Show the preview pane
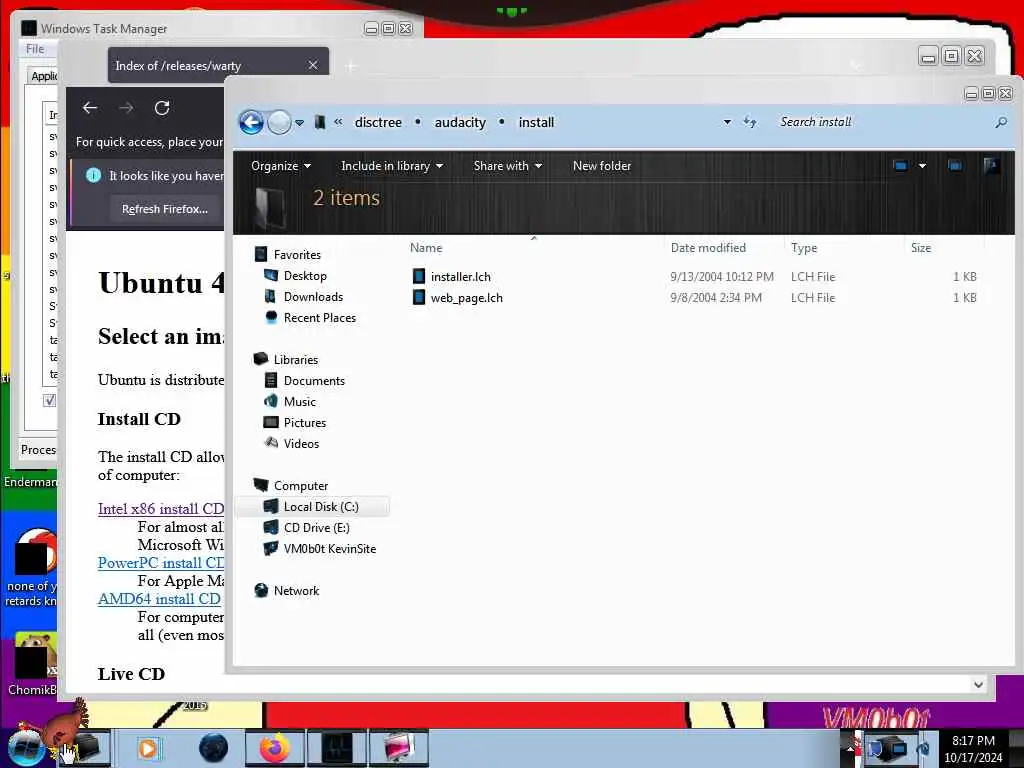Image resolution: width=1024 pixels, height=768 pixels. pyautogui.click(x=955, y=166)
